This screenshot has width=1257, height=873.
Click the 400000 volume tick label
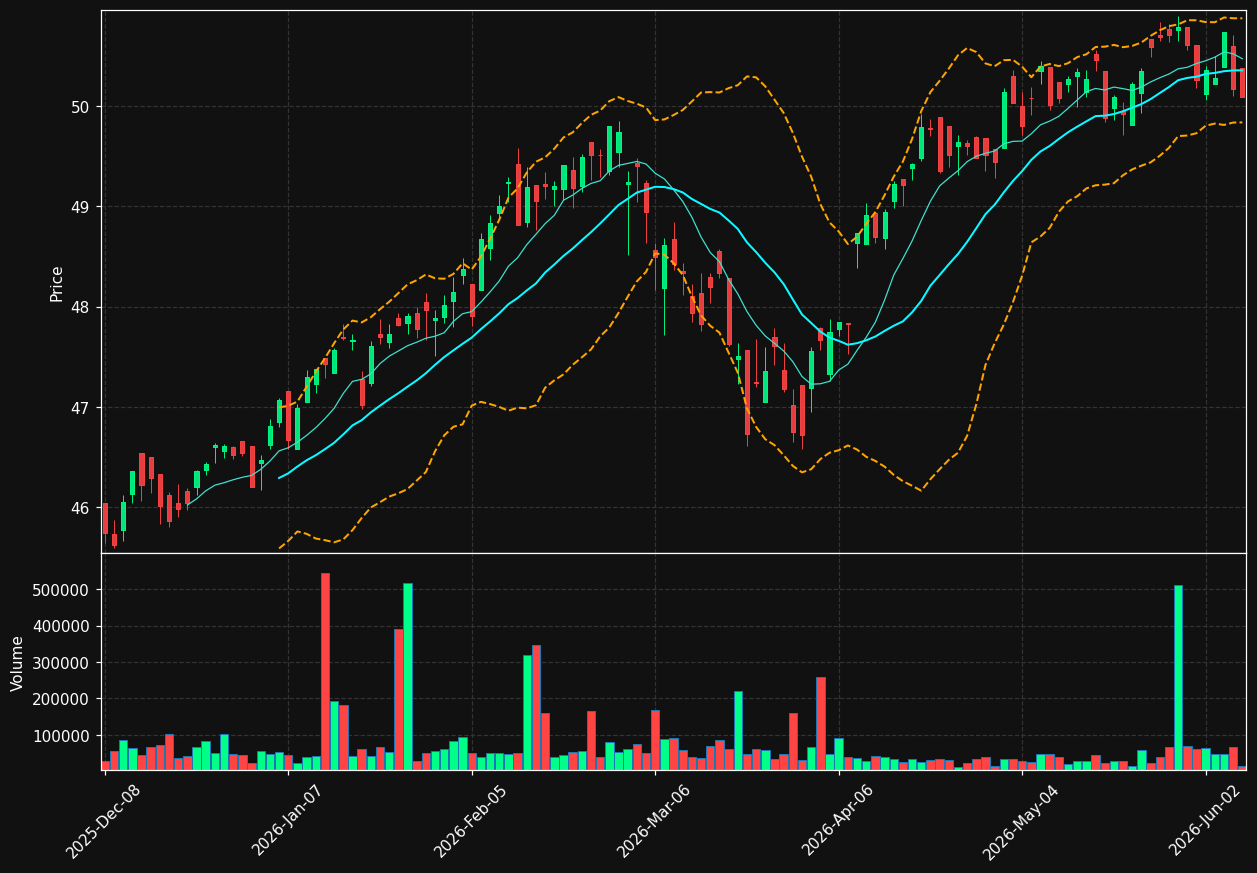click(x=62, y=627)
